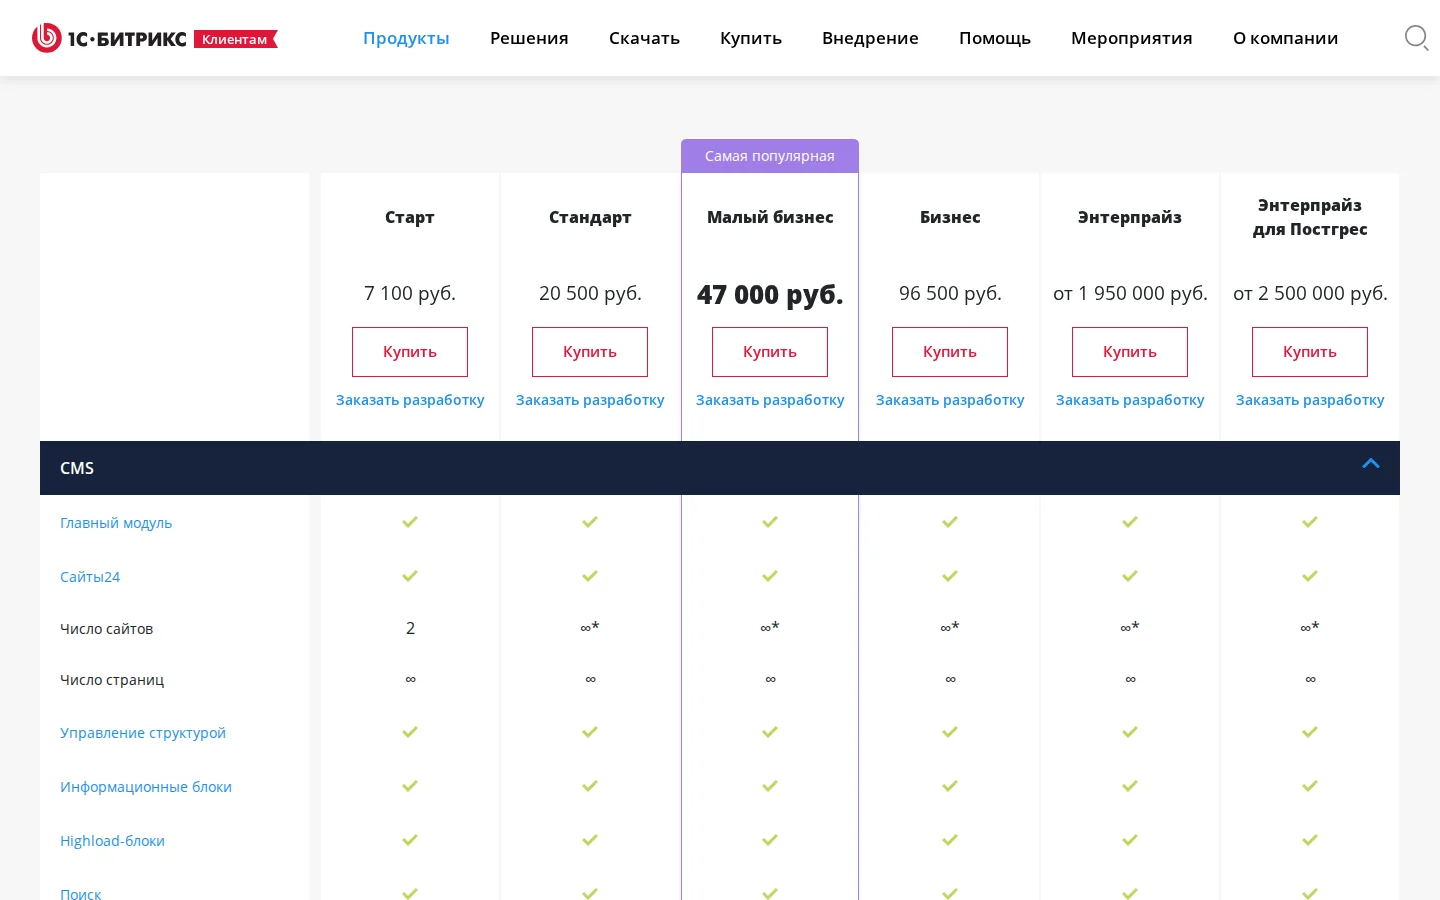1440x900 pixels.
Task: Click Купить button for Стандарт edition
Action: pyautogui.click(x=590, y=352)
